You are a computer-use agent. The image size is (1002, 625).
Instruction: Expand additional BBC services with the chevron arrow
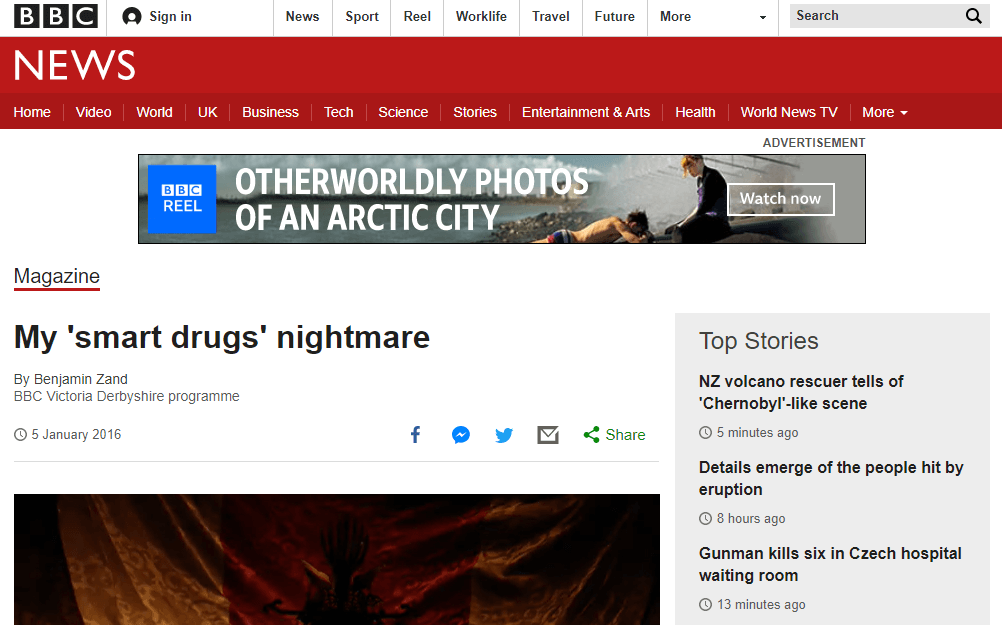tap(763, 17)
